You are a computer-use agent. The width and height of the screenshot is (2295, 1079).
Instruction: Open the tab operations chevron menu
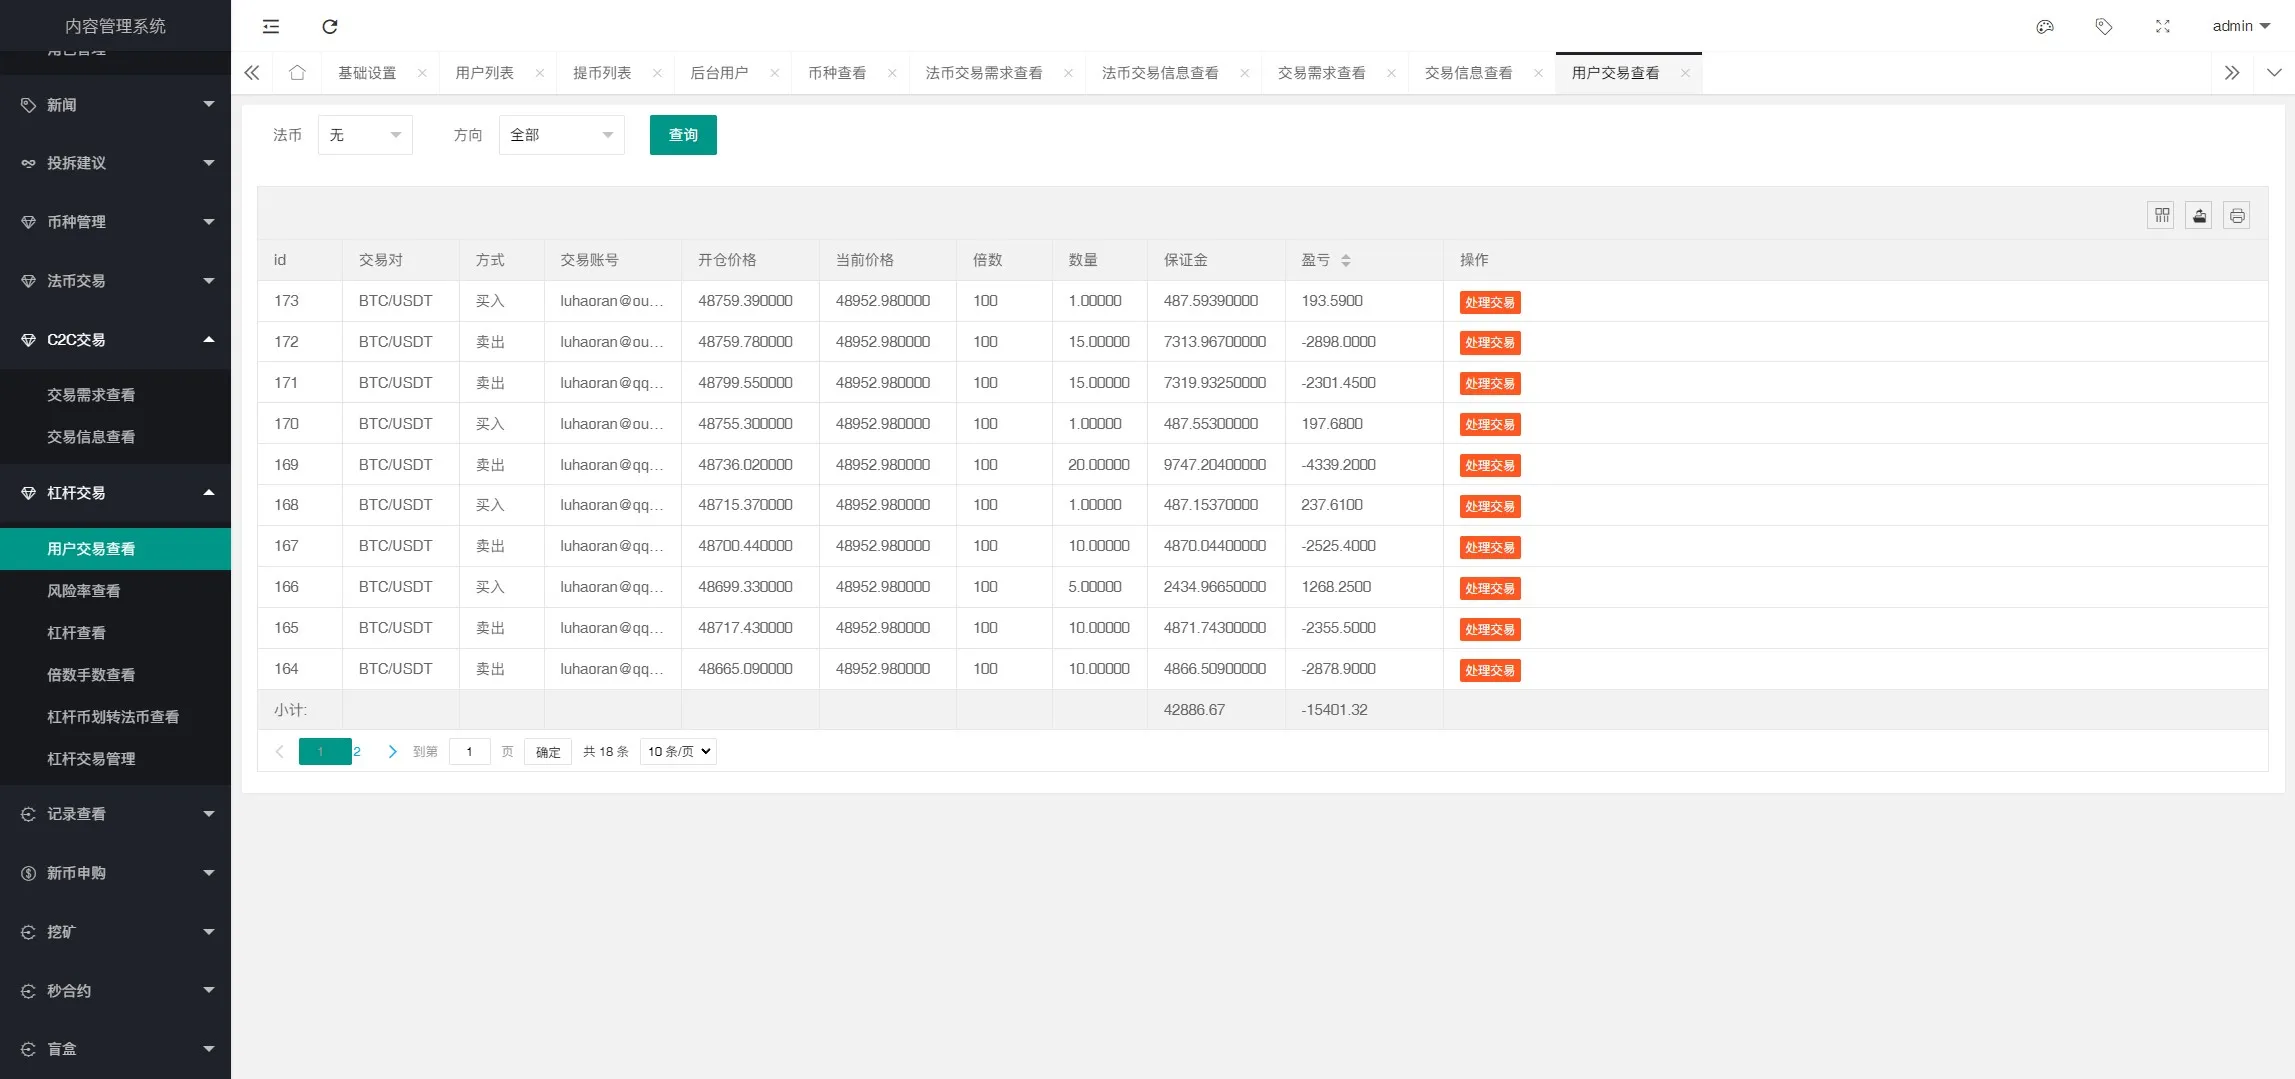click(x=2274, y=73)
